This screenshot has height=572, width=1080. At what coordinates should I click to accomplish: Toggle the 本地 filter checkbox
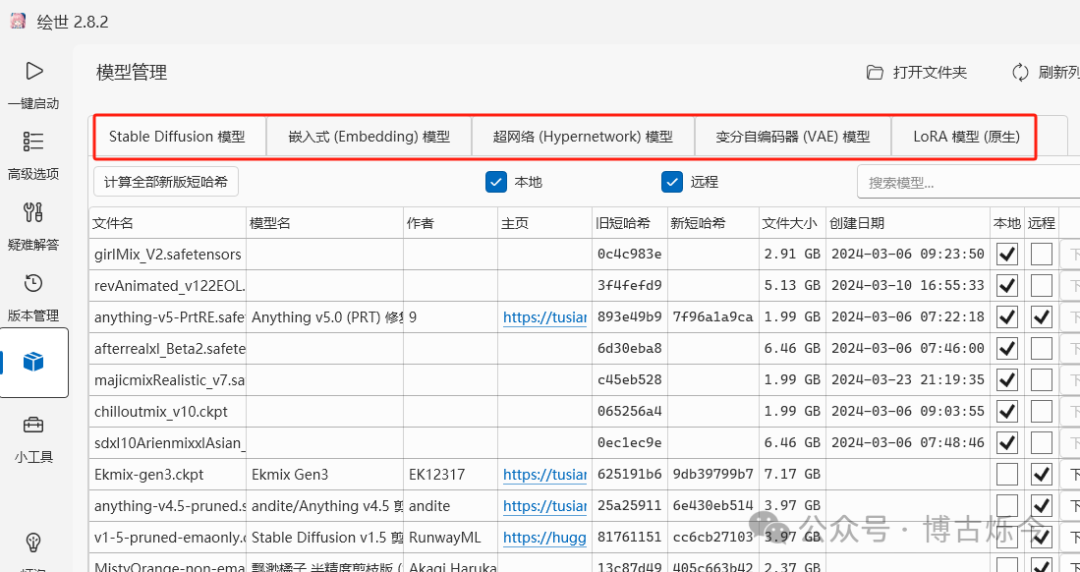497,182
